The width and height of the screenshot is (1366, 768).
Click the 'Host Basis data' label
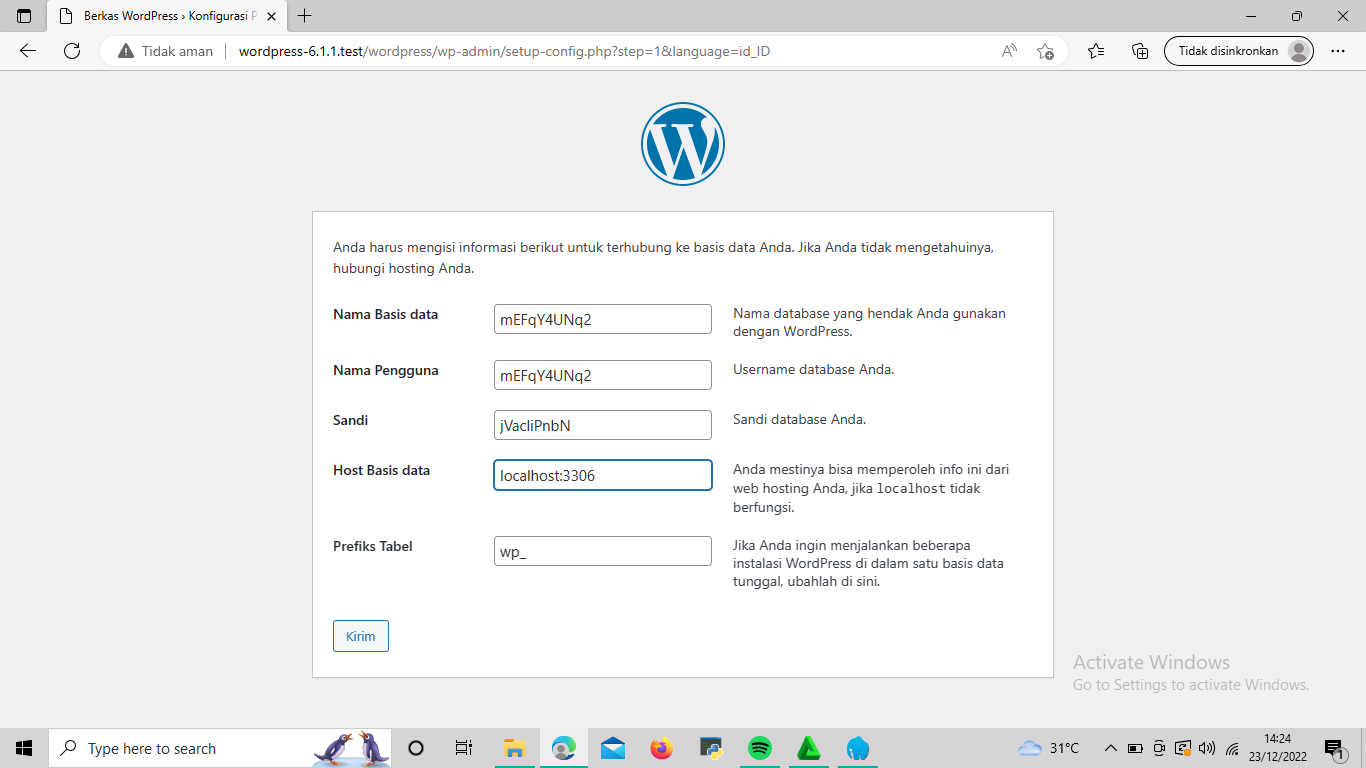click(x=381, y=470)
